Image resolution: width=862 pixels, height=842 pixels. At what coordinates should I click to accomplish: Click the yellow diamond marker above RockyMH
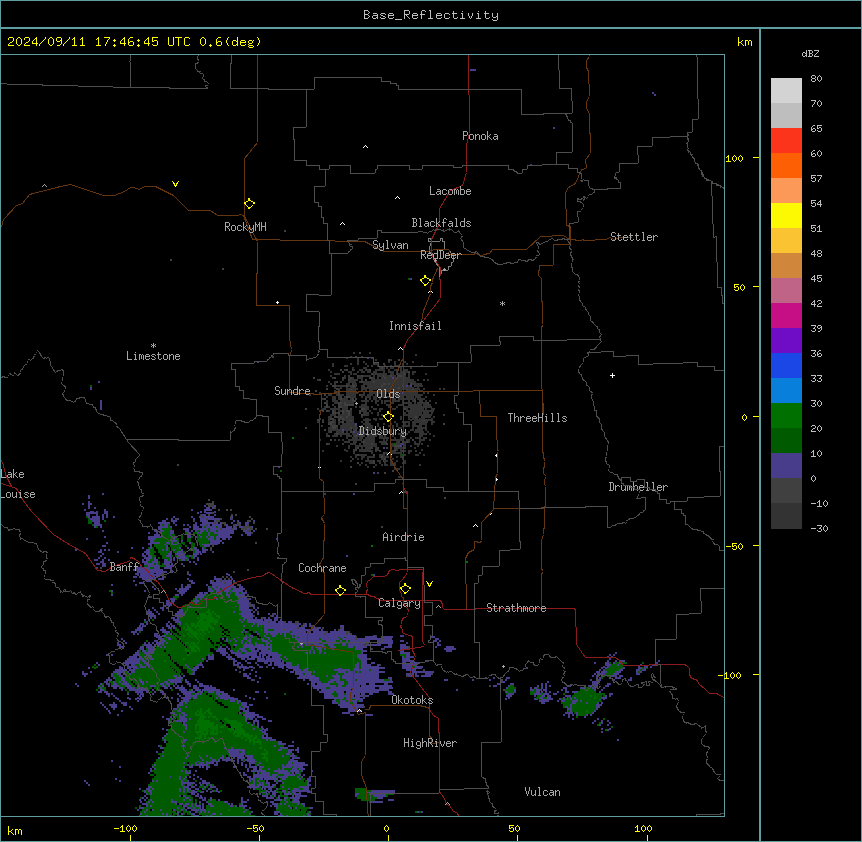click(x=249, y=203)
